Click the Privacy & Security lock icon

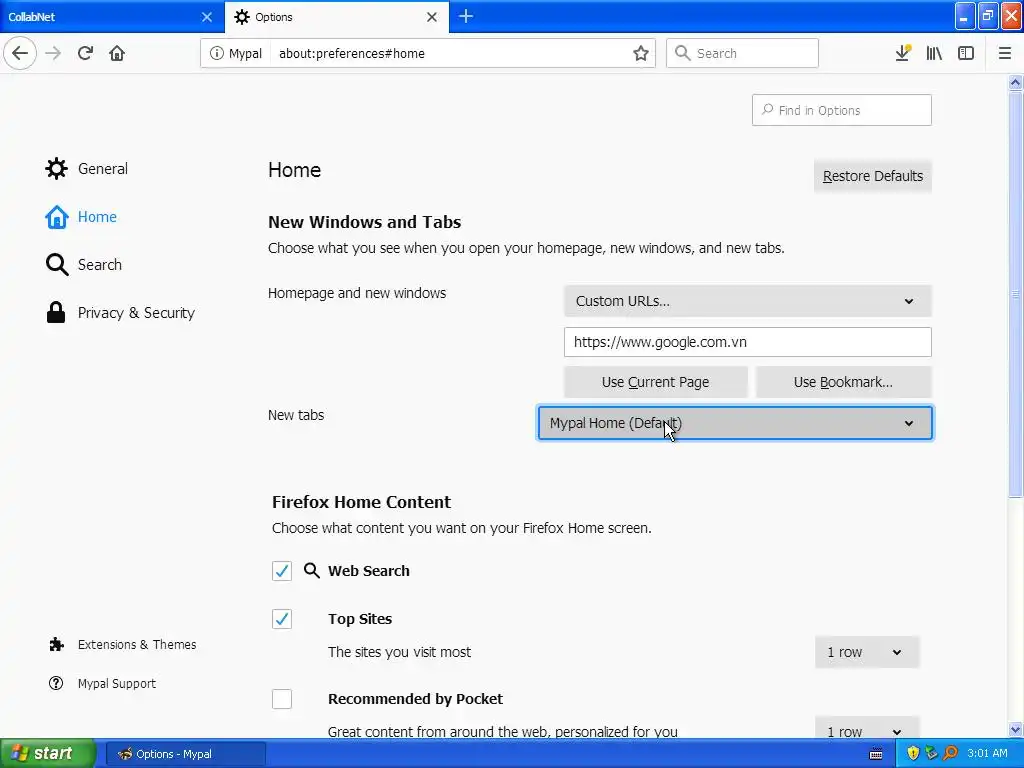(x=56, y=313)
